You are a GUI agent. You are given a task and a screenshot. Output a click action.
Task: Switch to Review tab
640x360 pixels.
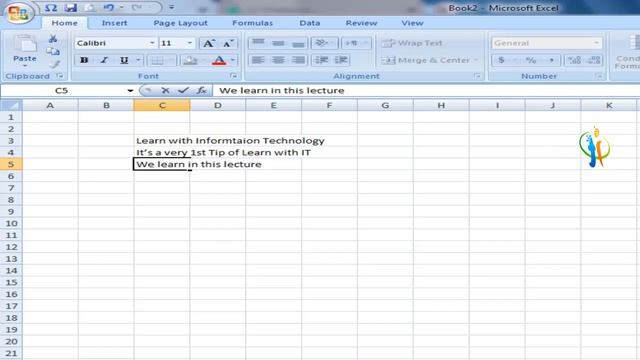[x=361, y=23]
